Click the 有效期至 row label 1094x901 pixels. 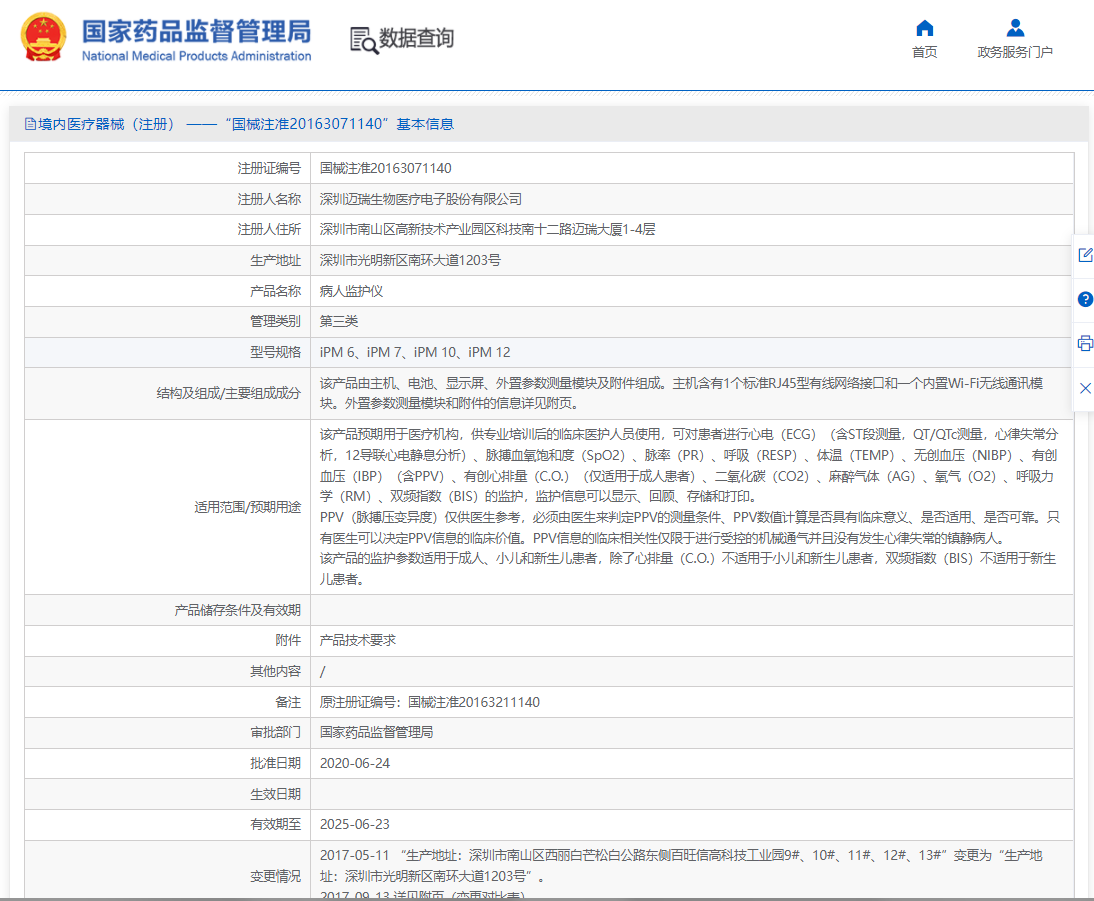[275, 824]
